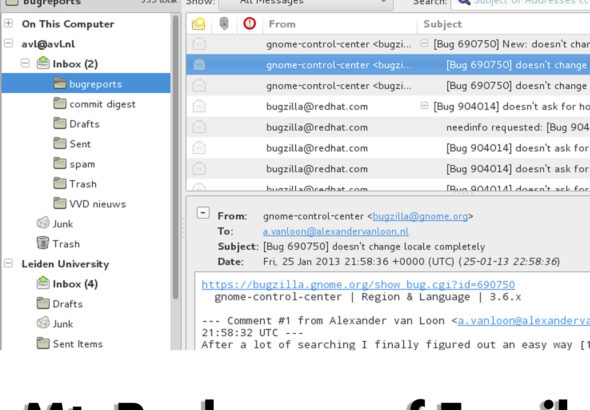The width and height of the screenshot is (590, 410).
Task: Sort by importance exclamation column
Action: pos(249,24)
